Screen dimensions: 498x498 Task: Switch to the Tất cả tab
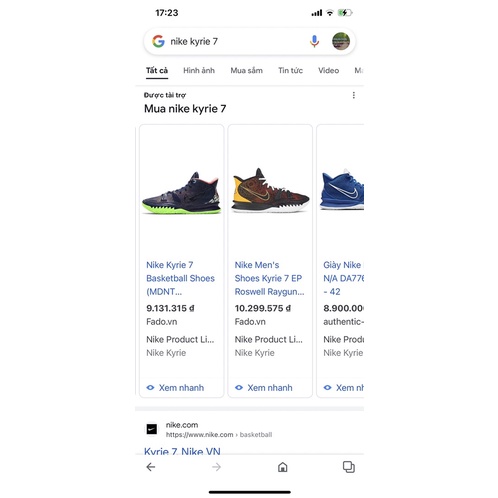coord(157,71)
